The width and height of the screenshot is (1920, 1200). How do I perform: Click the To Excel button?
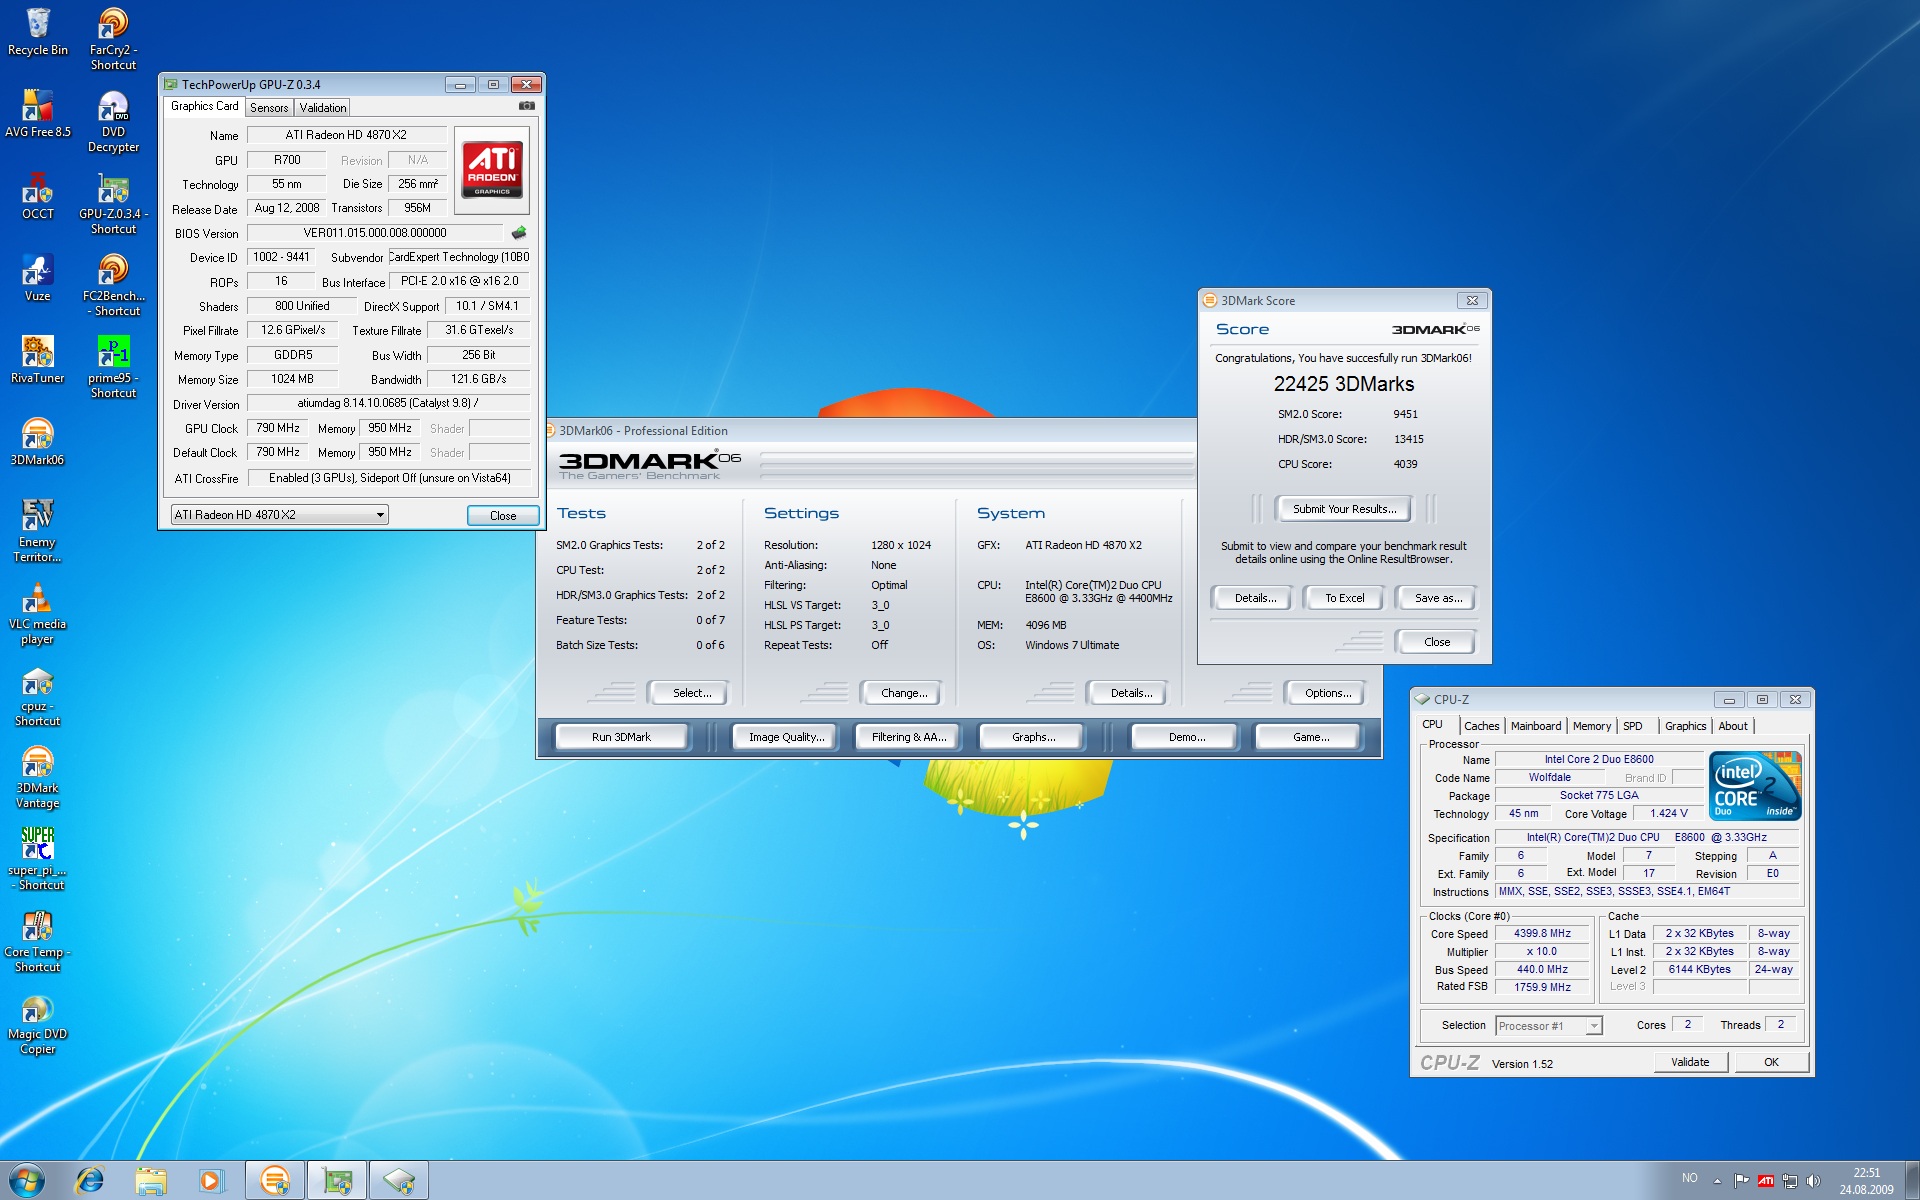click(1344, 598)
